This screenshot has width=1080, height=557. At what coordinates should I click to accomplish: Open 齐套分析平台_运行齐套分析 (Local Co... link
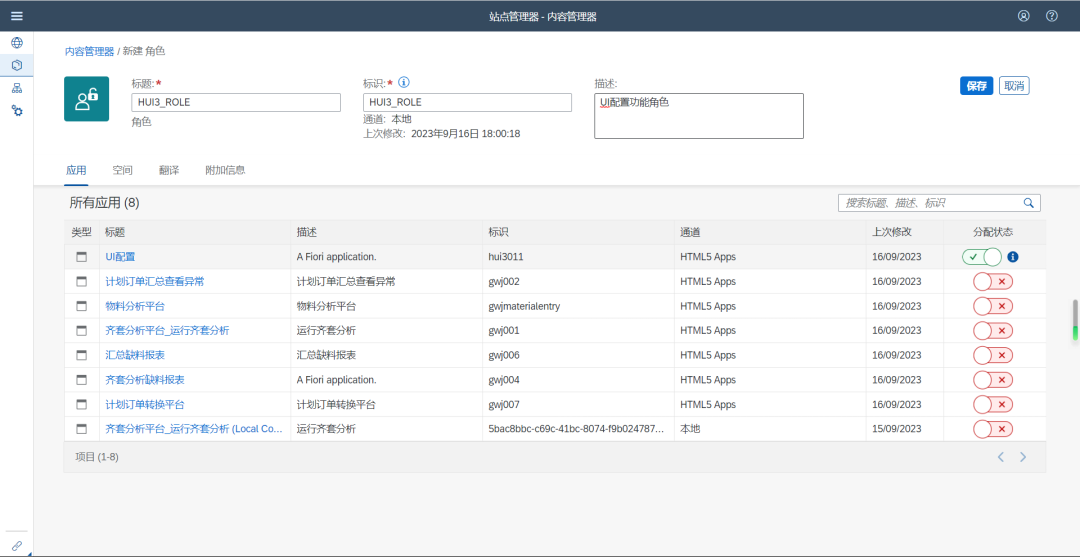[194, 429]
